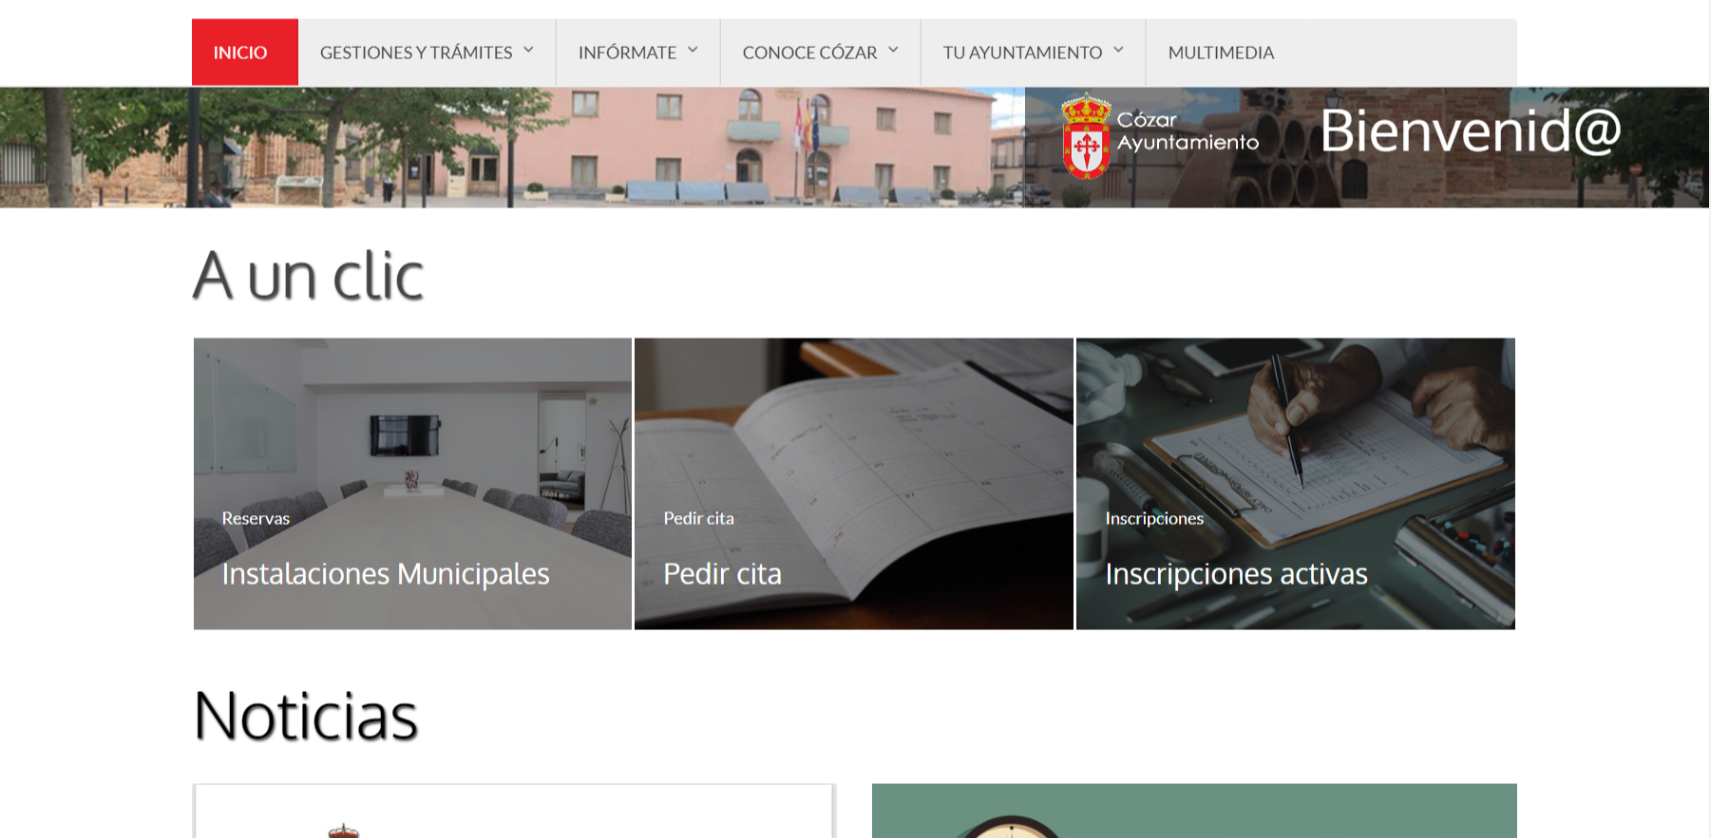Click the town hall building banner photo
The image size is (1711, 838).
pyautogui.click(x=512, y=147)
